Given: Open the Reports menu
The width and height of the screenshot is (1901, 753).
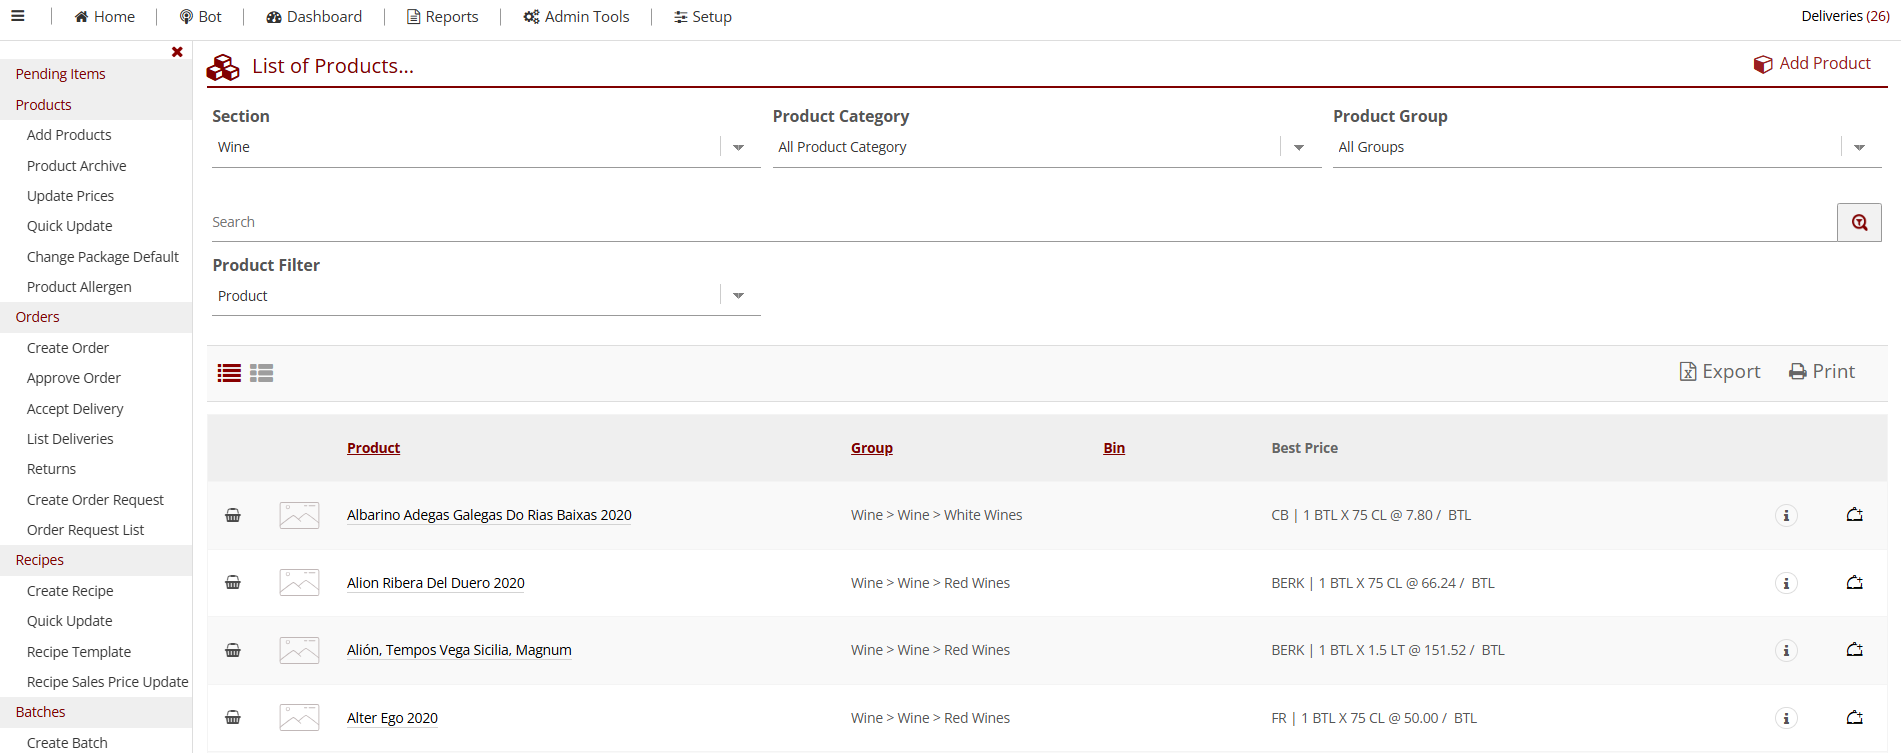Looking at the screenshot, I should click(x=442, y=16).
